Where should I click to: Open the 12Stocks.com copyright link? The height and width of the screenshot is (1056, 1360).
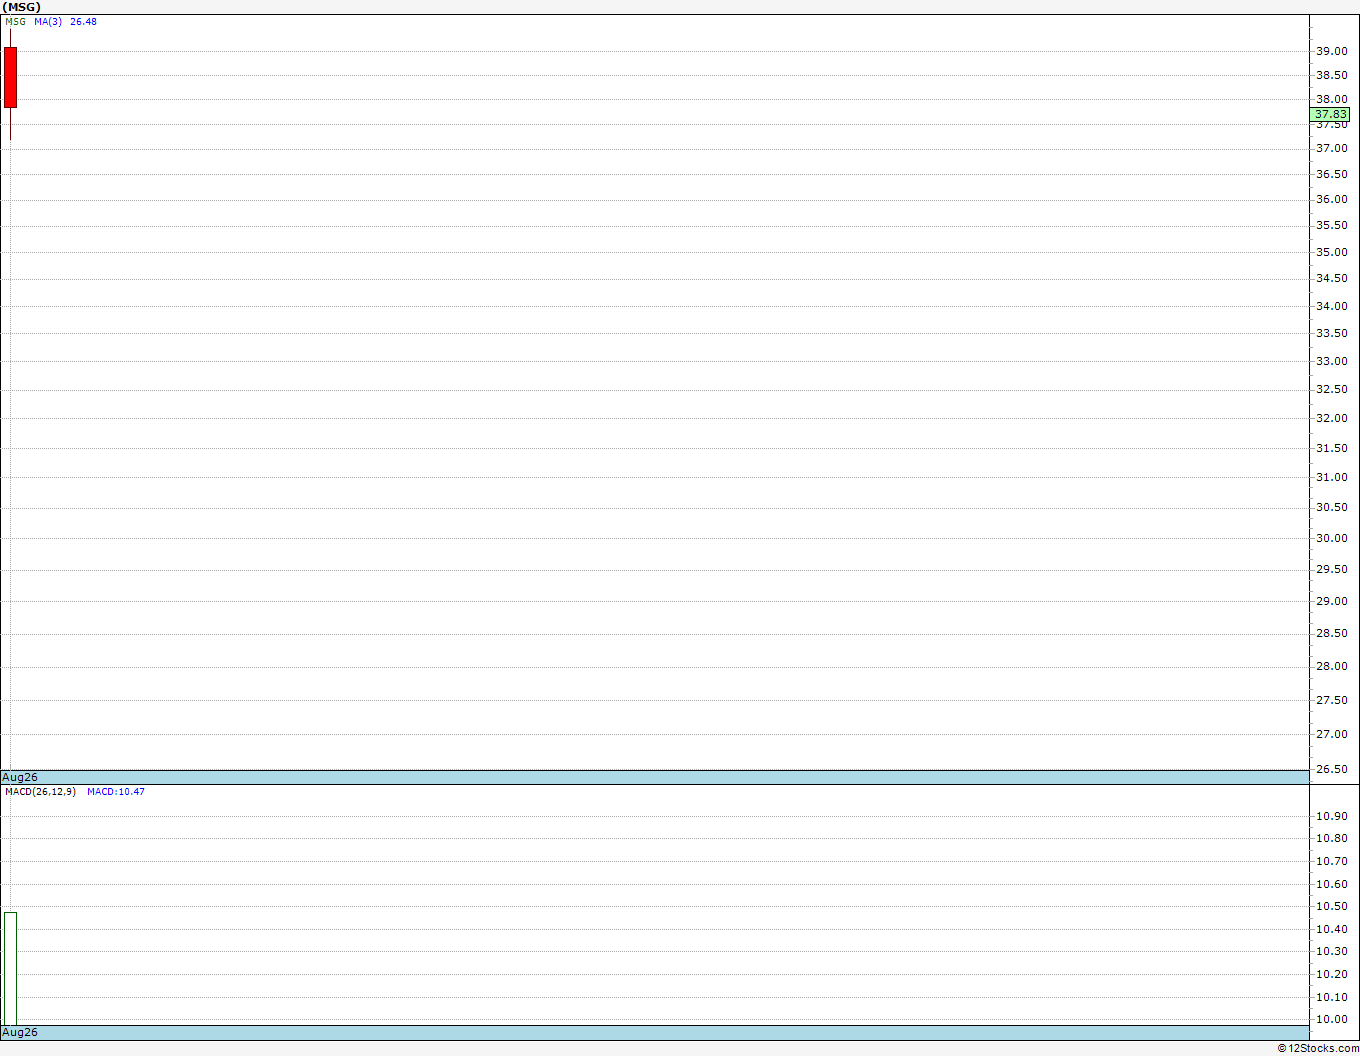click(1318, 1048)
